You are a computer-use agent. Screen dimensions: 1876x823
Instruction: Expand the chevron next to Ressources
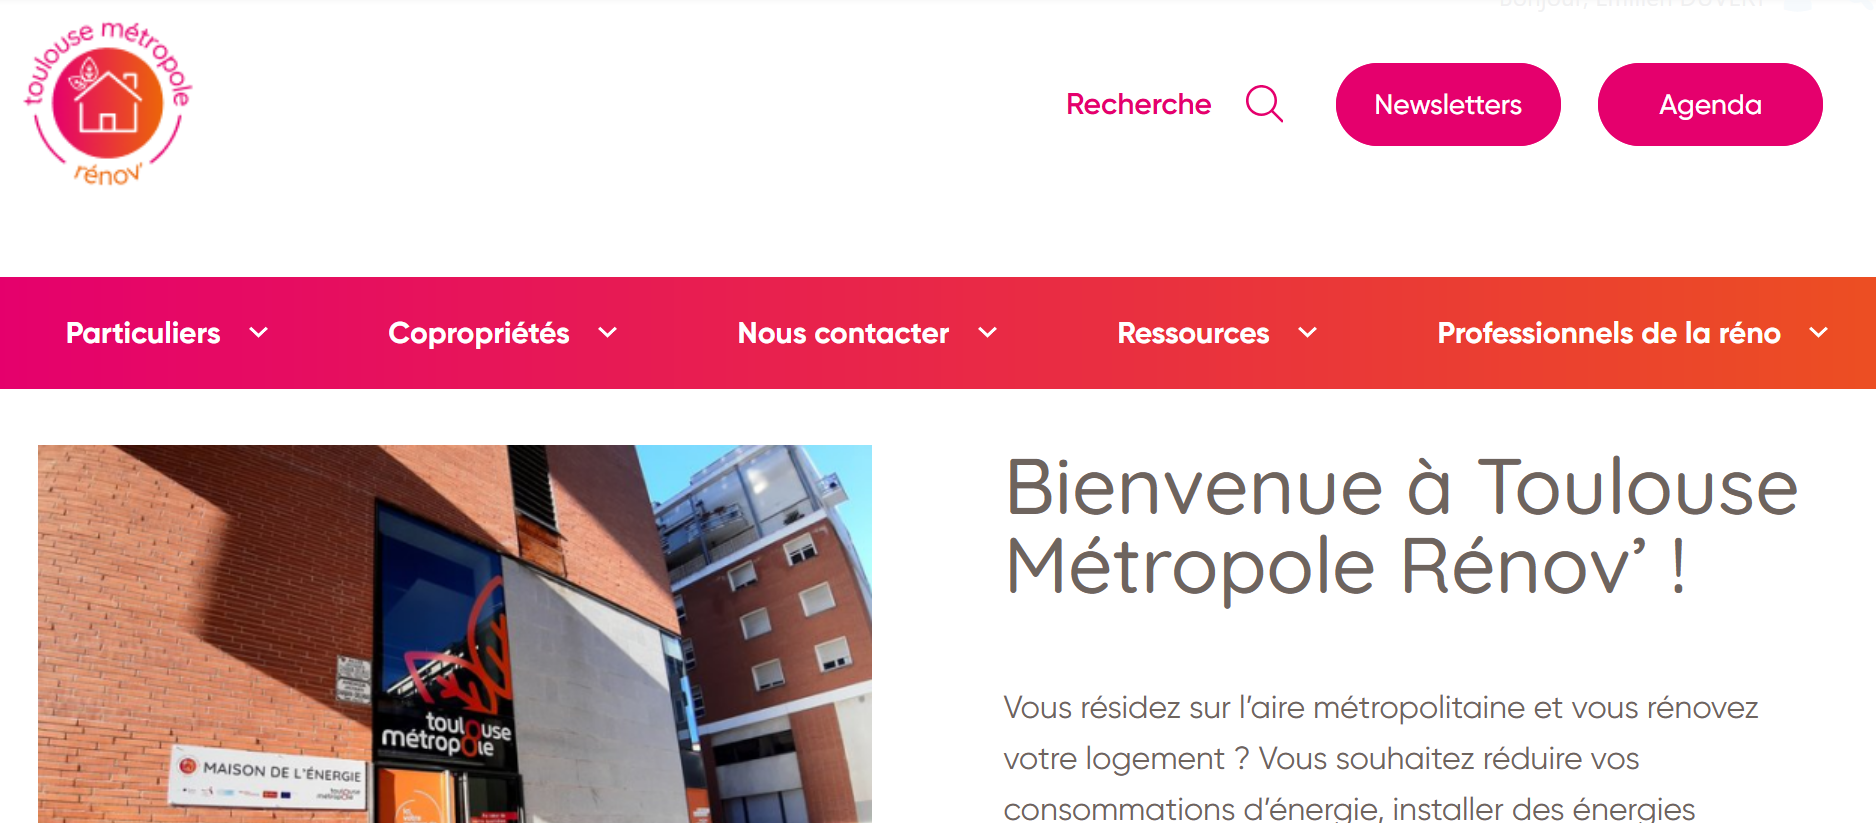1308,333
